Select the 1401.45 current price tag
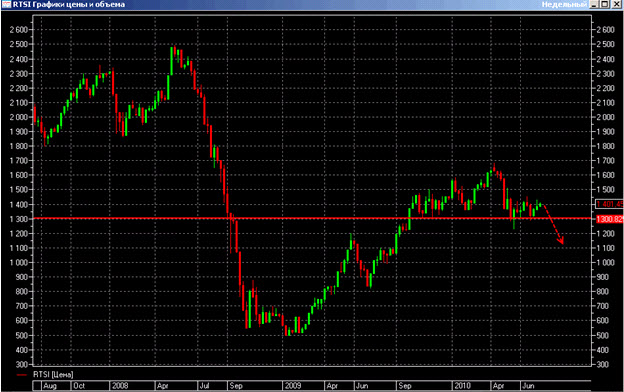 coord(610,204)
